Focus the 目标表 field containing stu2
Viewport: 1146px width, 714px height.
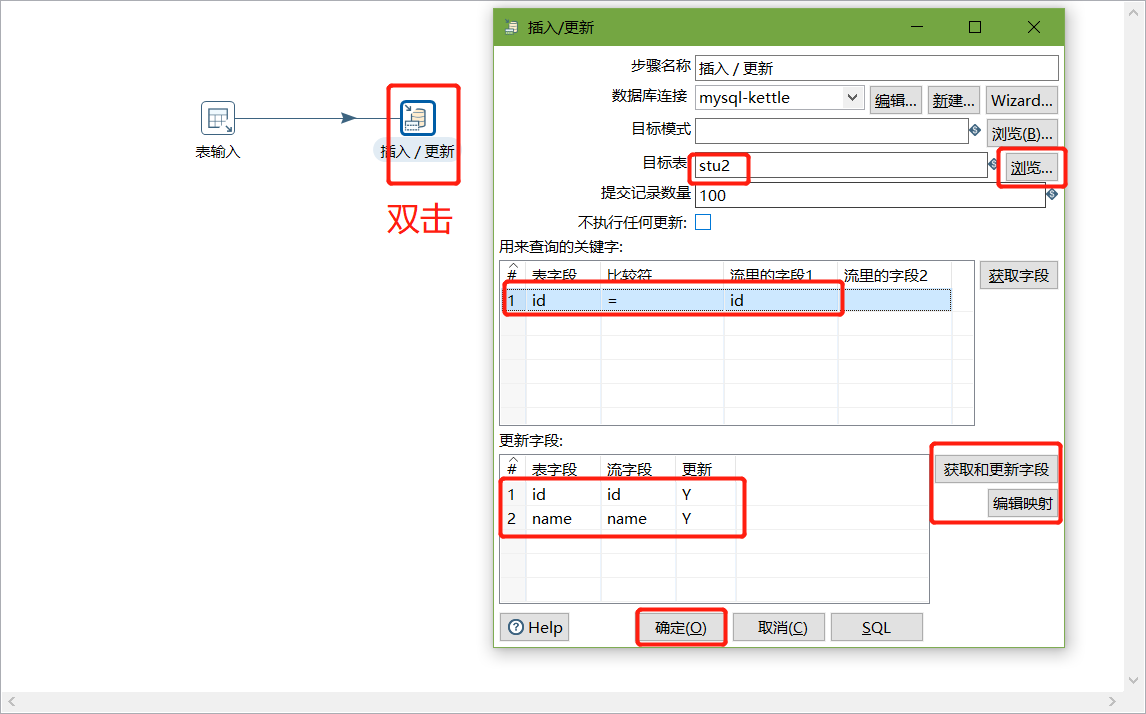840,165
